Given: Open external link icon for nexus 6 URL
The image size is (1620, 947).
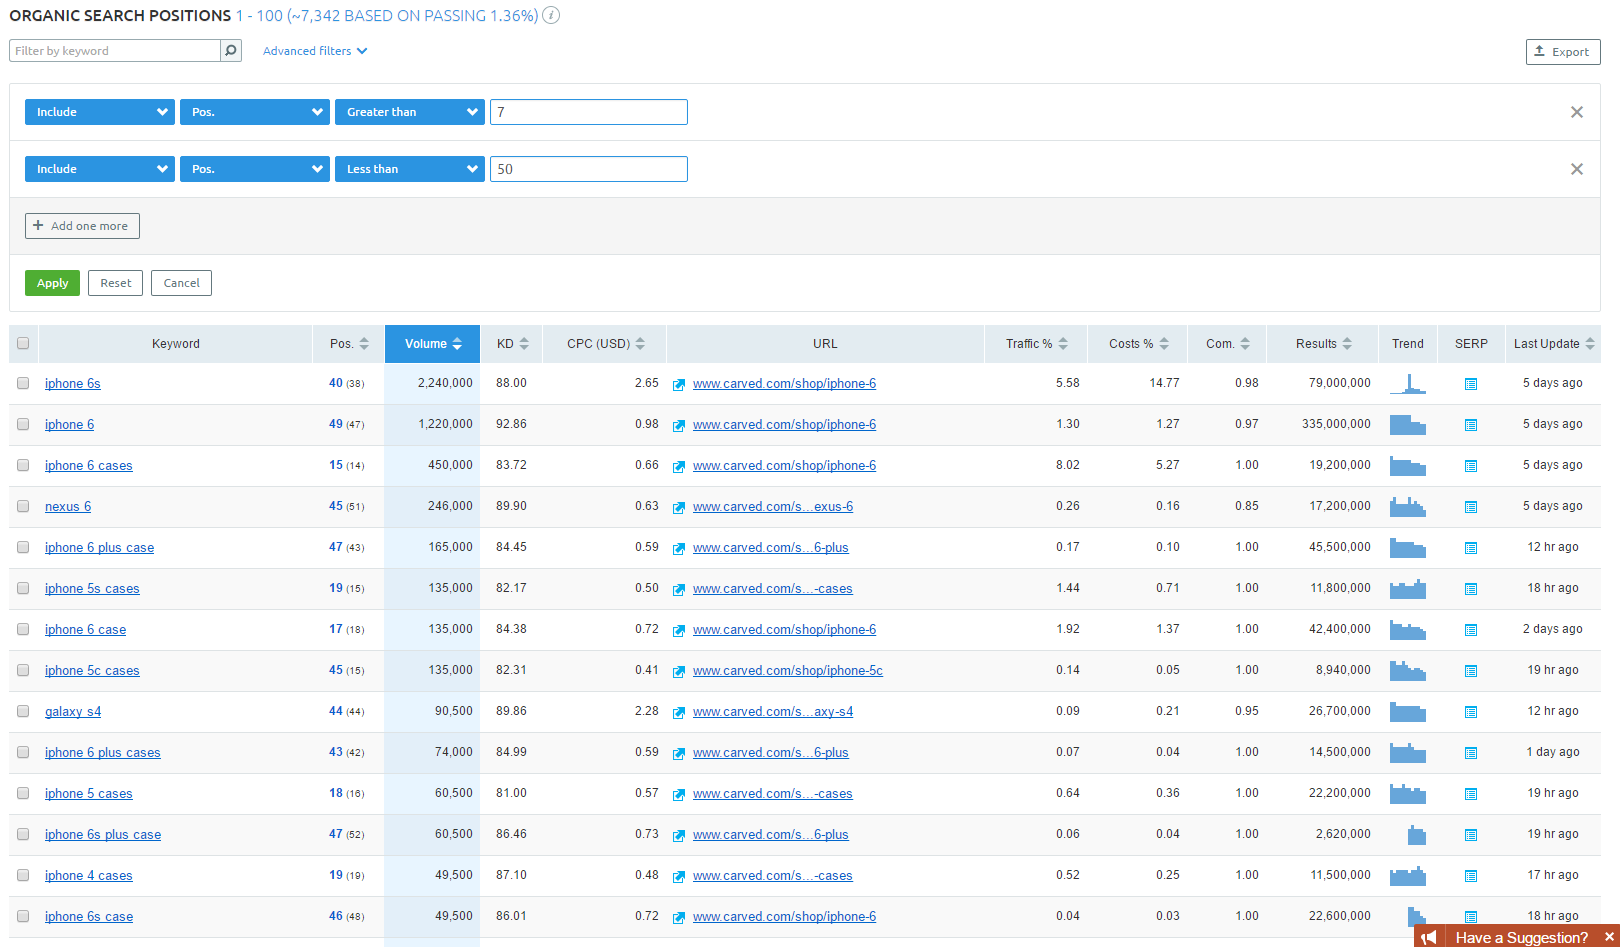Looking at the screenshot, I should pos(679,507).
